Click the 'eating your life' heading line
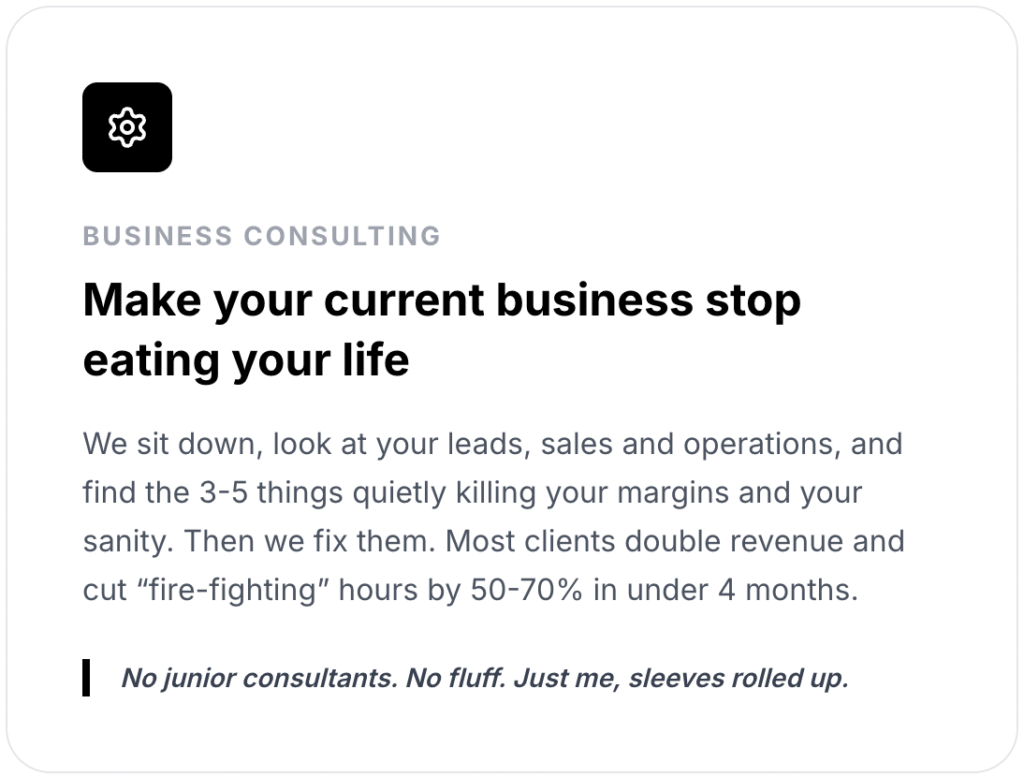This screenshot has height=777, width=1024. pyautogui.click(x=246, y=360)
